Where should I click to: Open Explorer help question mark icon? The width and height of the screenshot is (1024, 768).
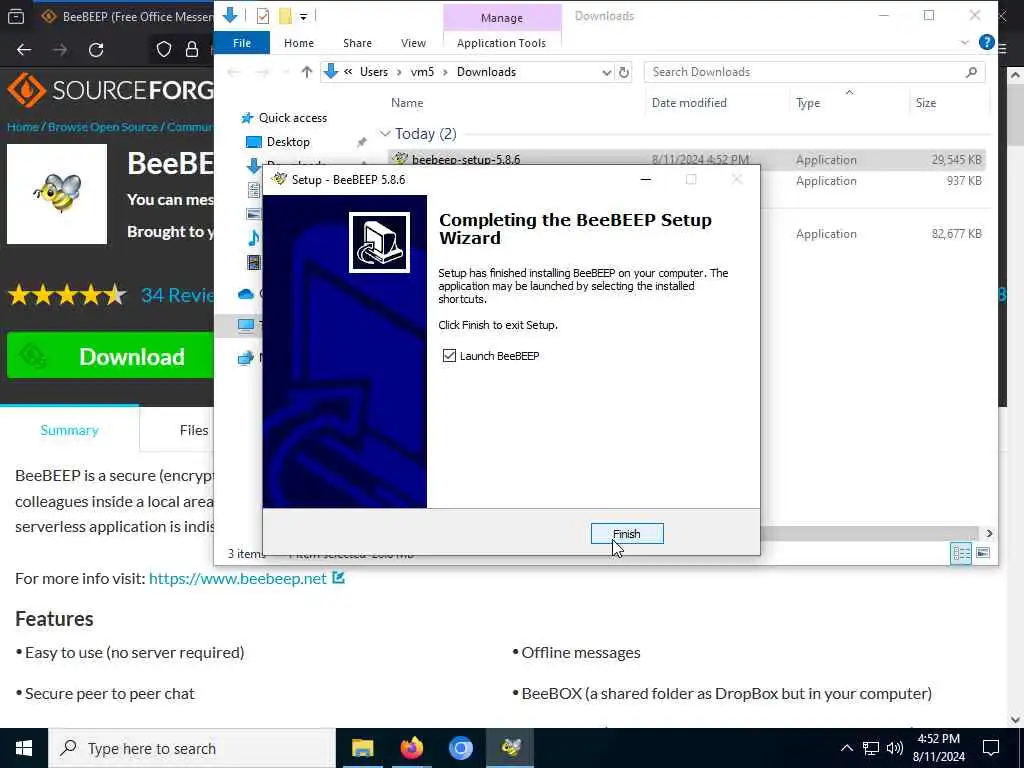pos(986,42)
